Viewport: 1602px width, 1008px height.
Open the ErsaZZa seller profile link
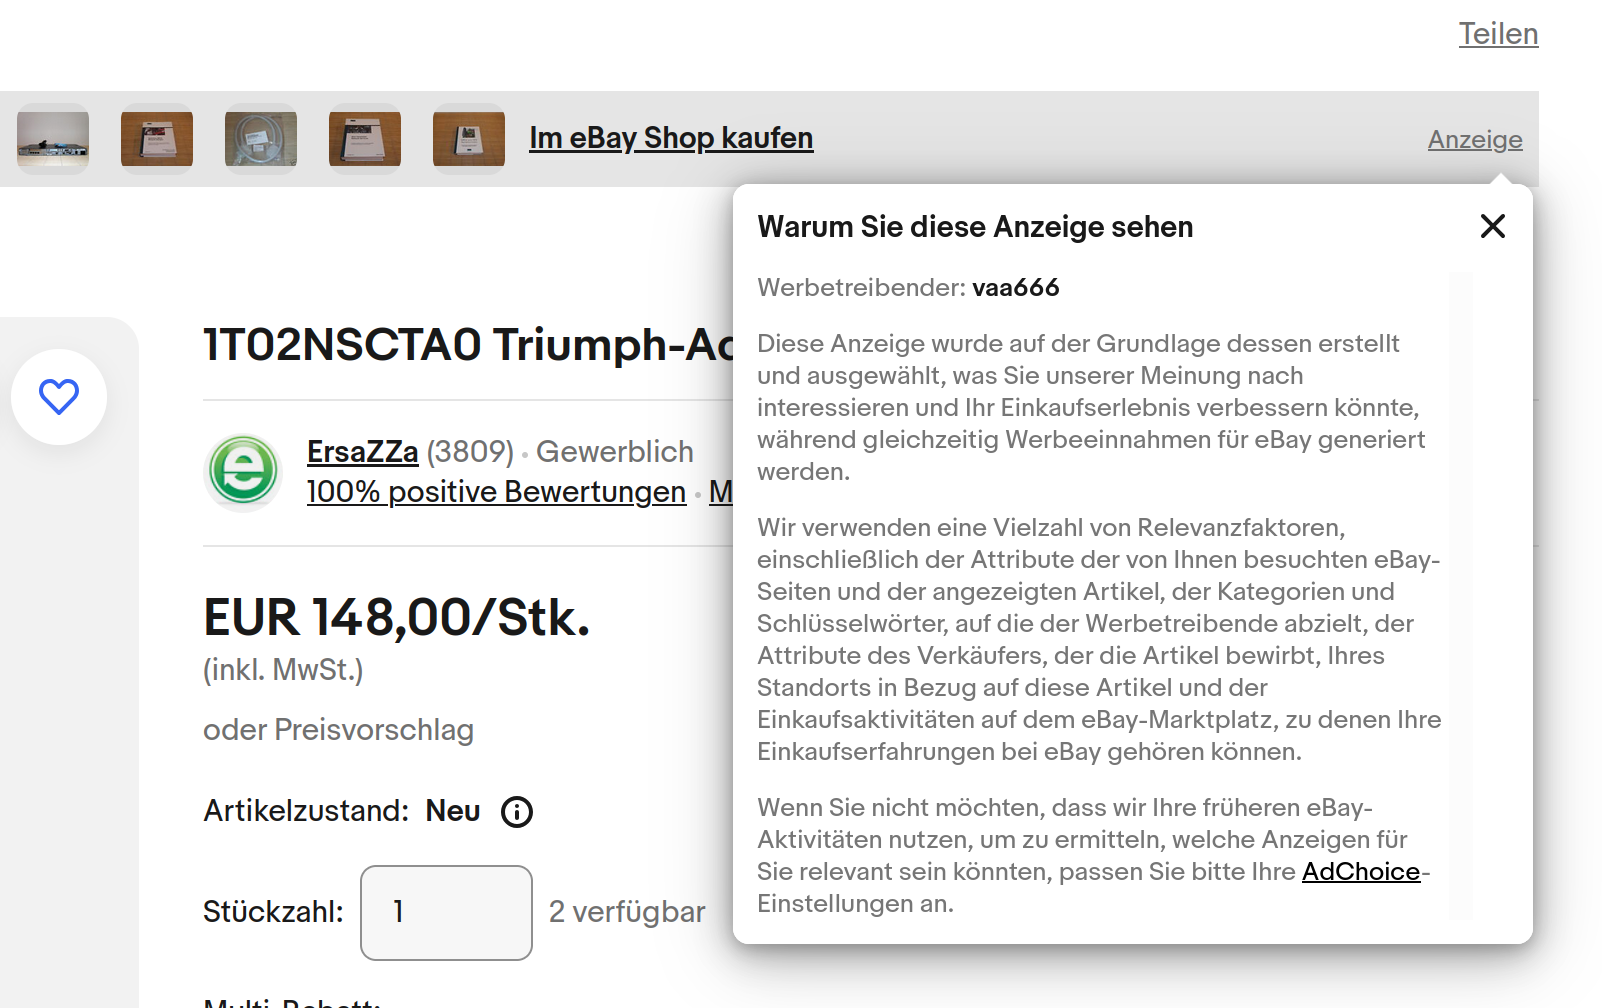click(362, 452)
